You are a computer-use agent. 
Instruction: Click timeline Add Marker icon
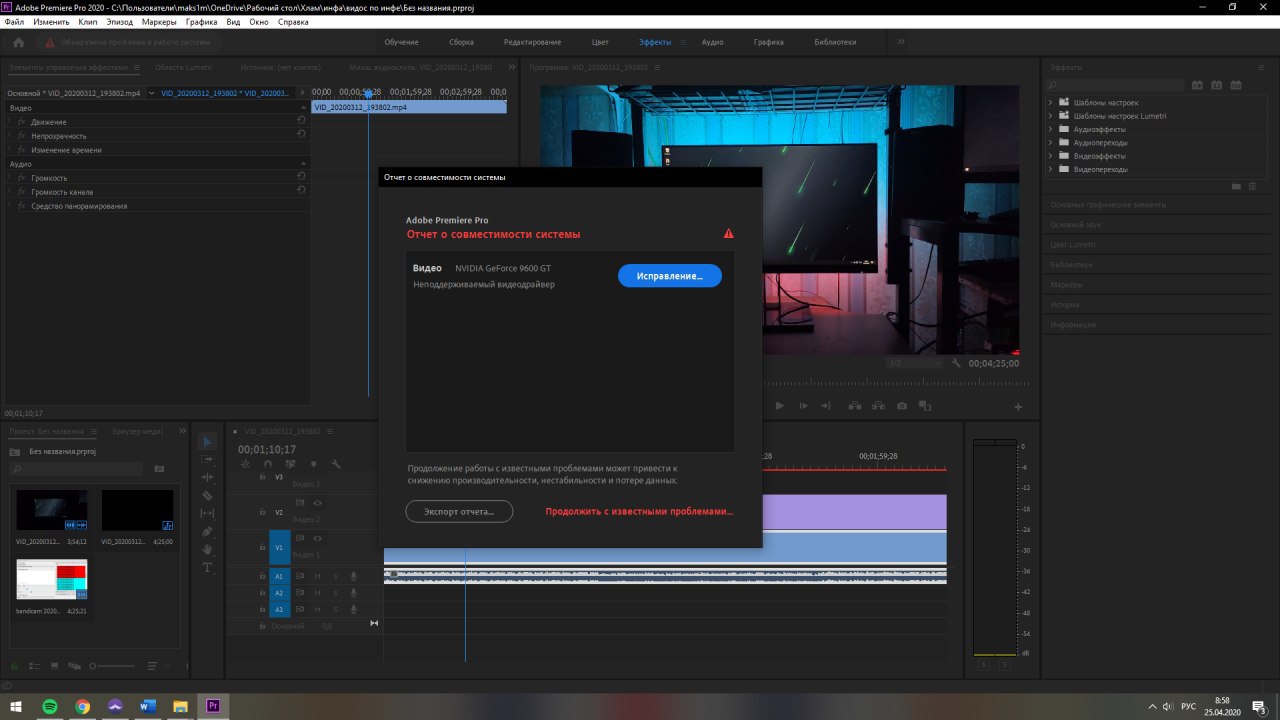point(313,464)
